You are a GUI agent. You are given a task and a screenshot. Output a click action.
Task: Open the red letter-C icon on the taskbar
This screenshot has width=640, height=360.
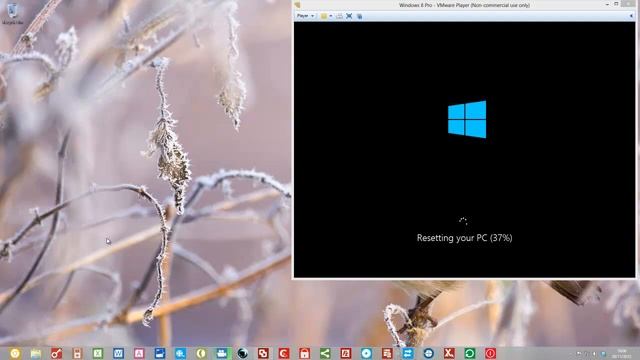point(284,353)
